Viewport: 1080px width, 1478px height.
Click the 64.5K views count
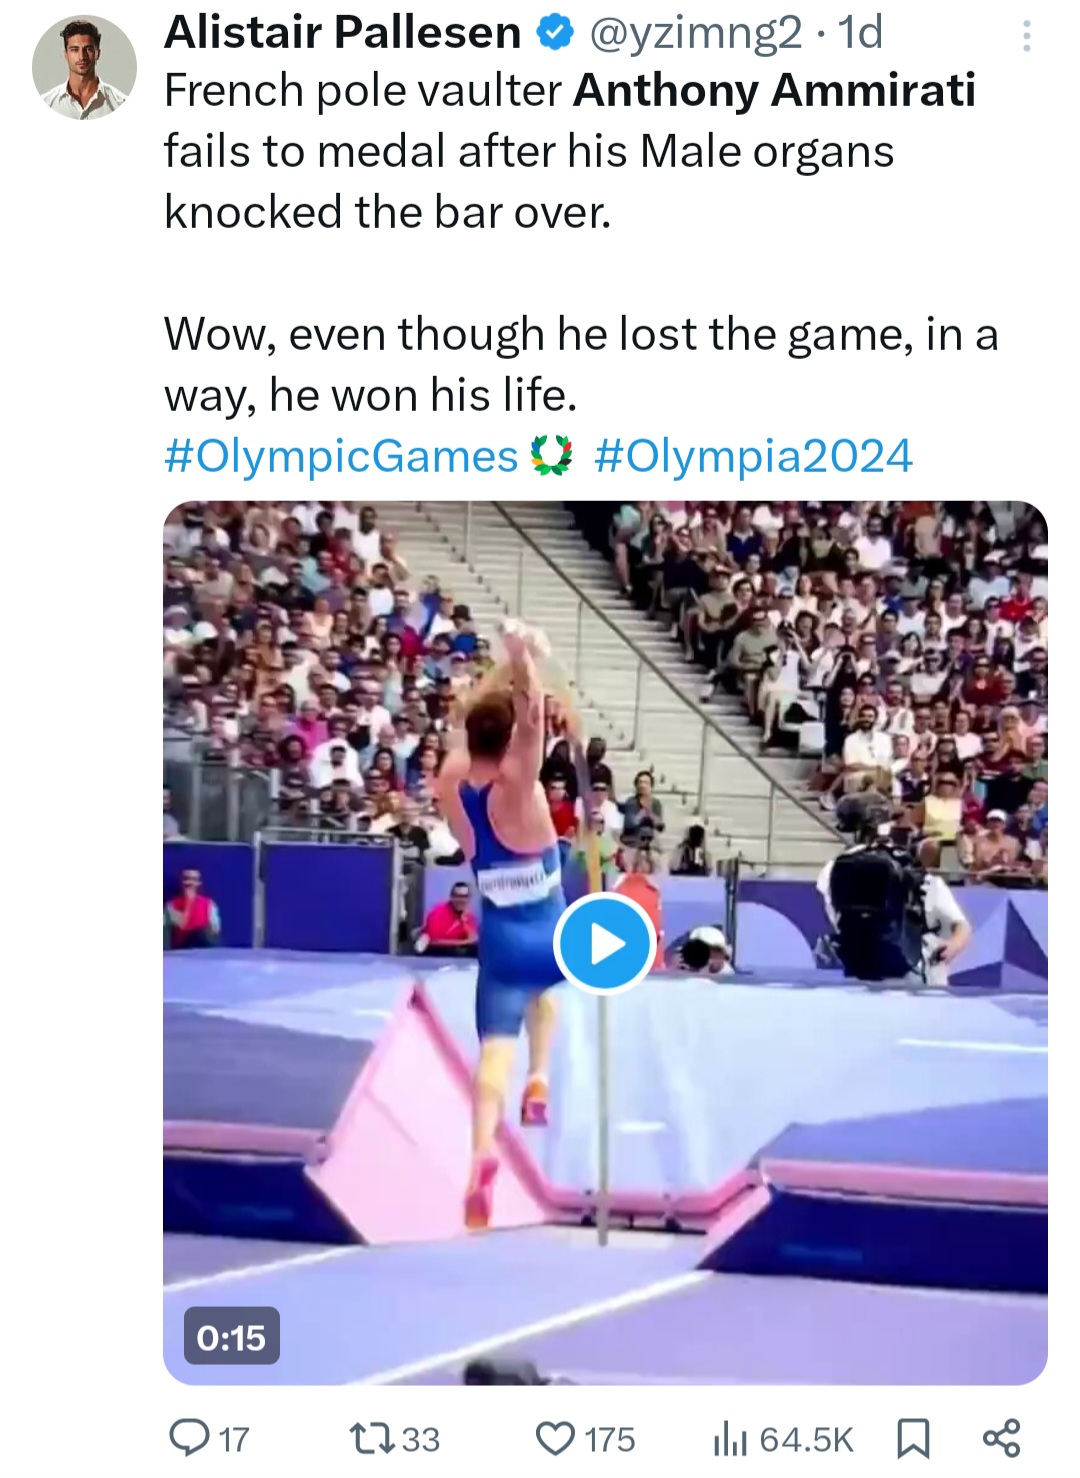(x=806, y=1440)
